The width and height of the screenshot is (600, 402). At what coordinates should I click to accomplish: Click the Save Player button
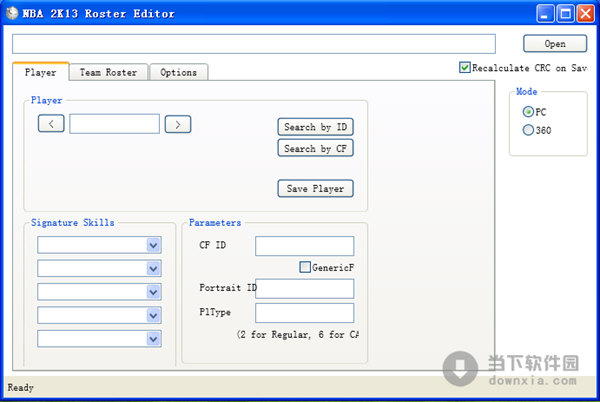click(315, 189)
